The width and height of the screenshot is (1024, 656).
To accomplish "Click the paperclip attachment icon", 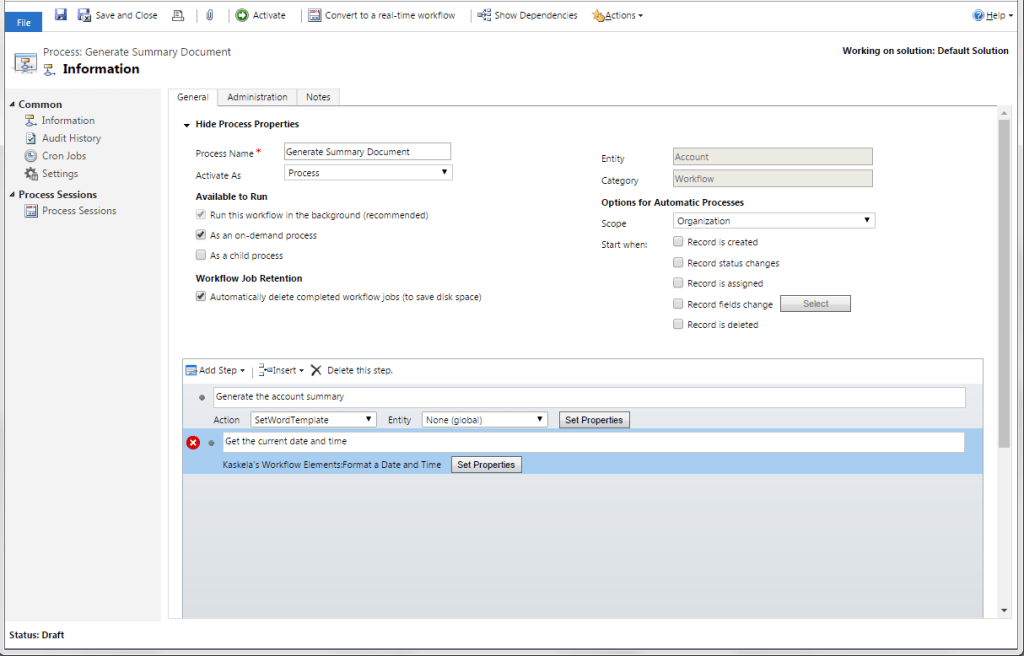I will (210, 14).
